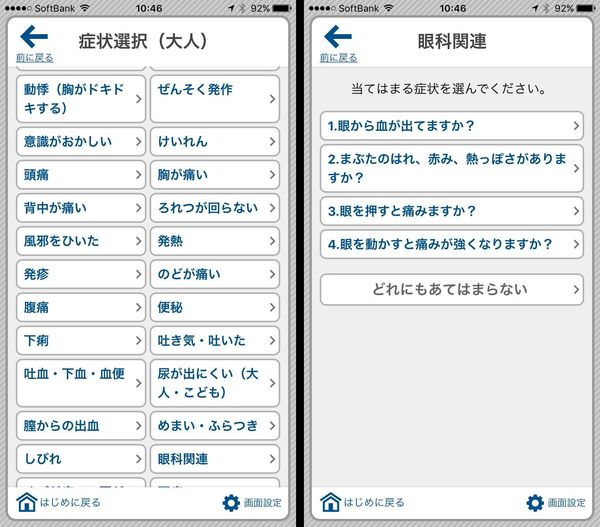This screenshot has width=600, height=527.
Task: Select 3.眼を押すと痛みますか？ question
Action: [x=452, y=211]
